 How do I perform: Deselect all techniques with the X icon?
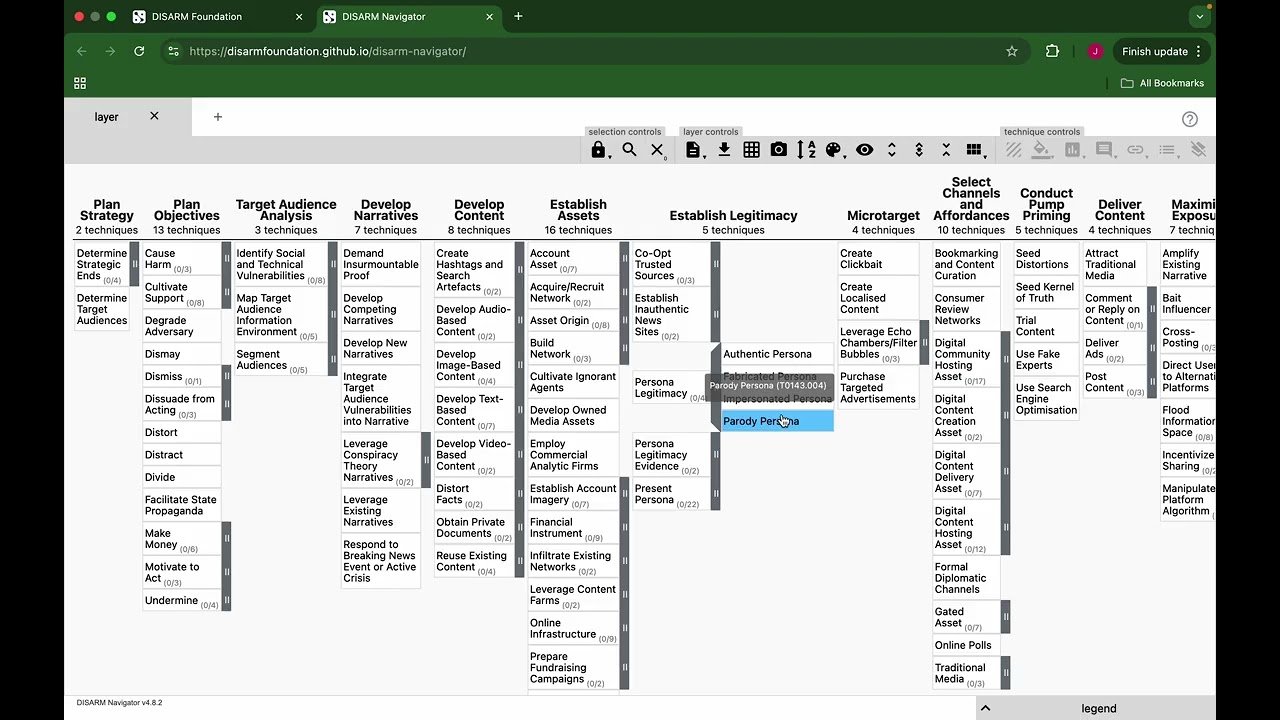tap(657, 150)
